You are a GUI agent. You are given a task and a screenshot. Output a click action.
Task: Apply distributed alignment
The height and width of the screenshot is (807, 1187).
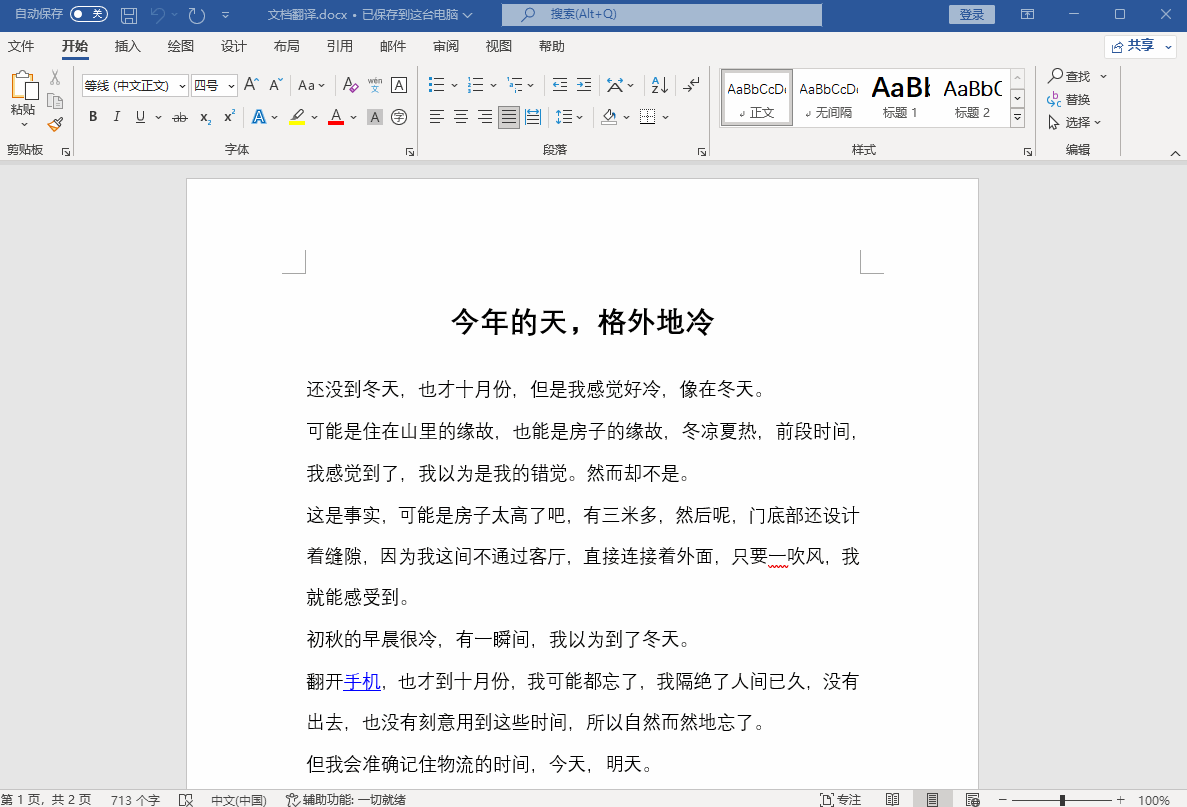(x=533, y=117)
